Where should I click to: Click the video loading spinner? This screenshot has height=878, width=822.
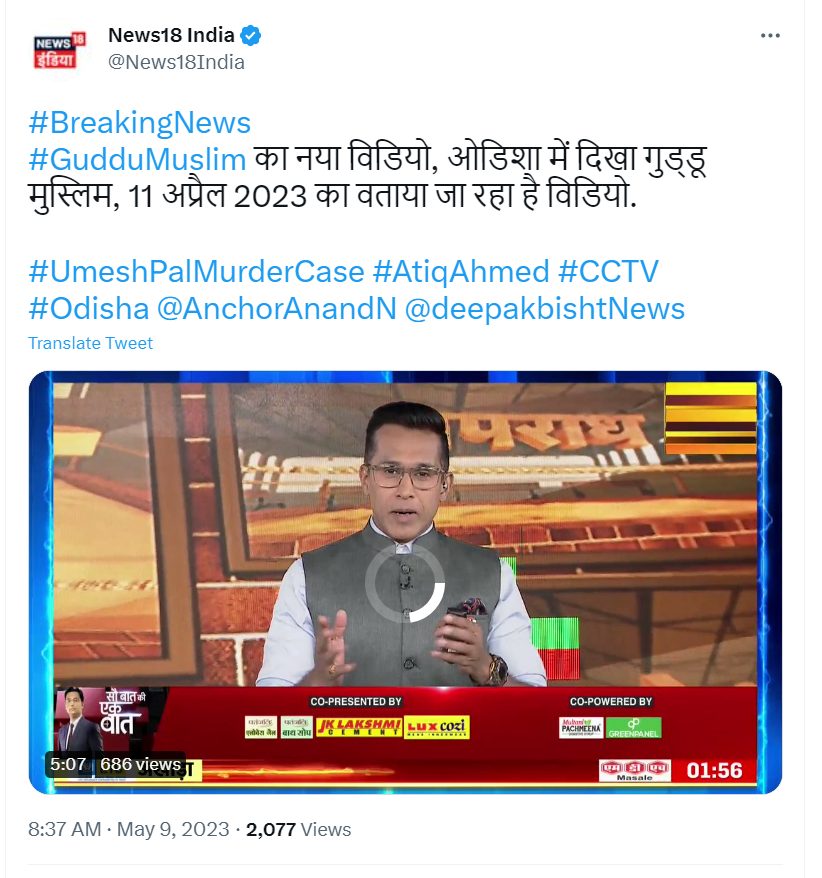pos(405,583)
